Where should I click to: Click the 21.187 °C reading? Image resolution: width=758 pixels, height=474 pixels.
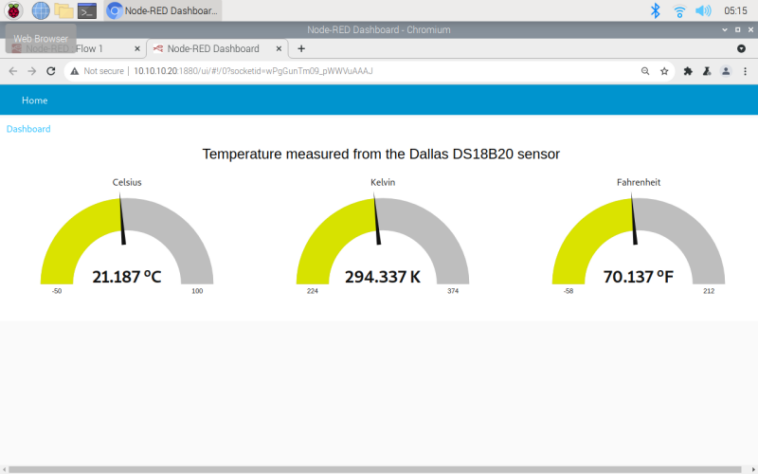[x=127, y=277]
